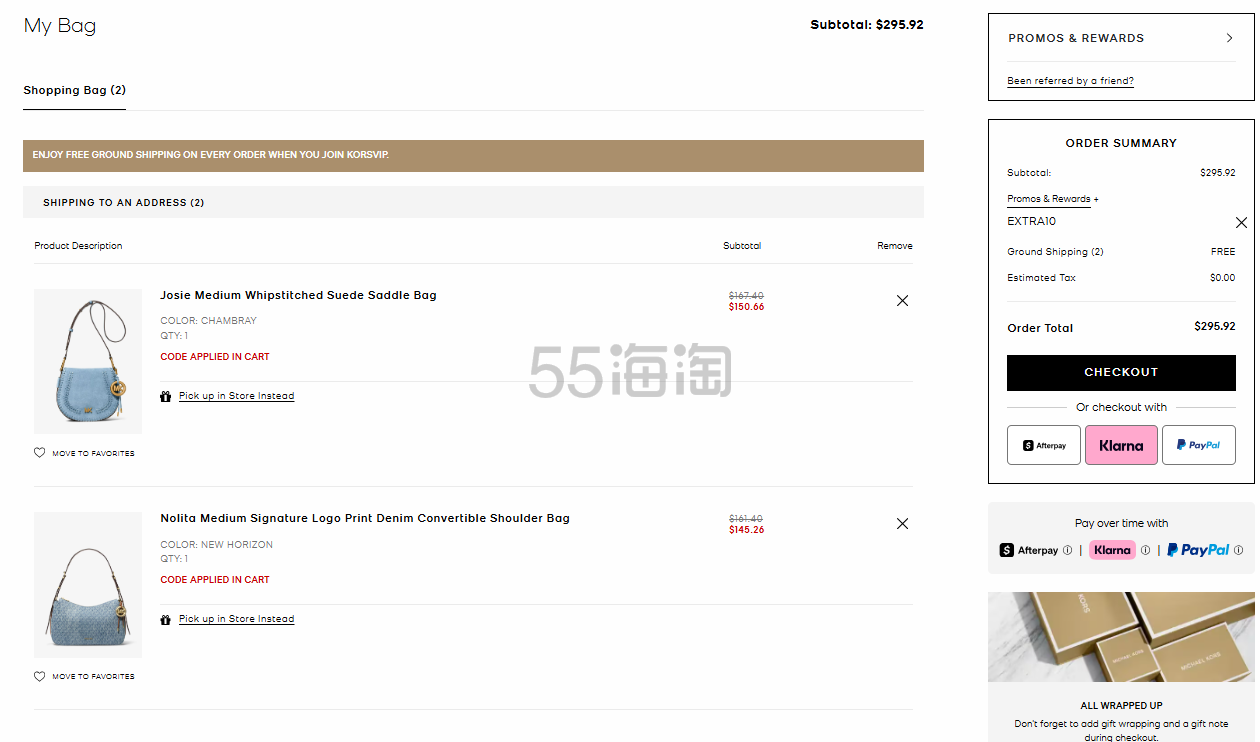Viewport: 1260px width, 742px height.
Task: Remove the EXTRA10 promo code
Action: [1241, 222]
